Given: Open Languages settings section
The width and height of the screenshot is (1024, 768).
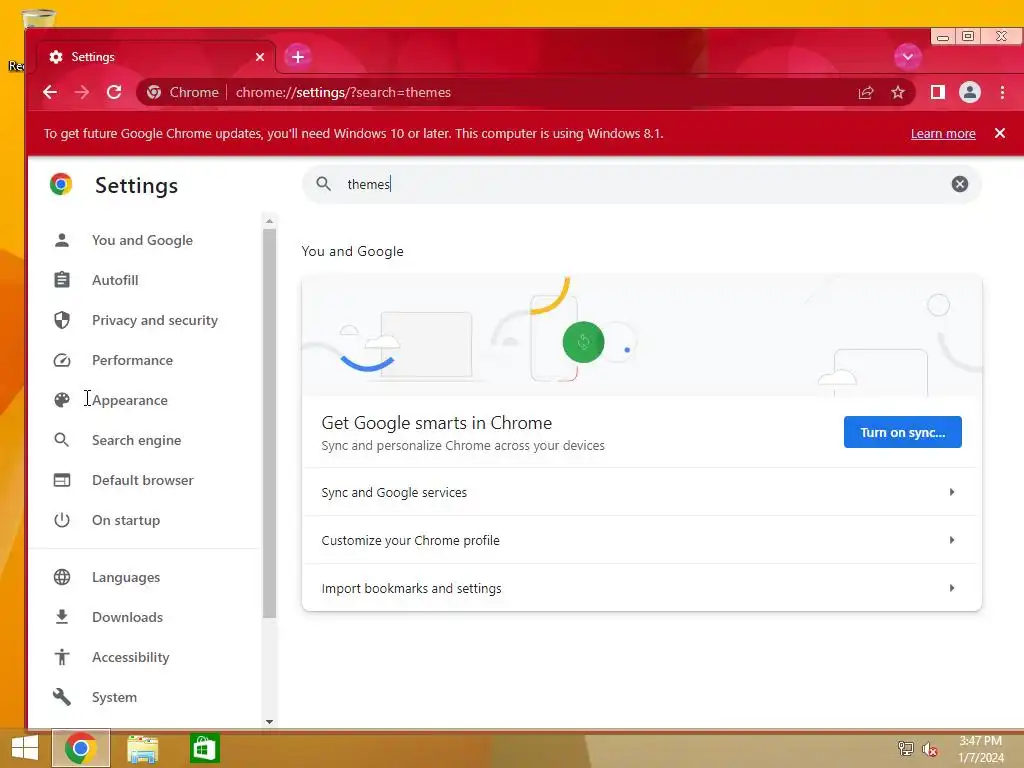Looking at the screenshot, I should tap(126, 577).
